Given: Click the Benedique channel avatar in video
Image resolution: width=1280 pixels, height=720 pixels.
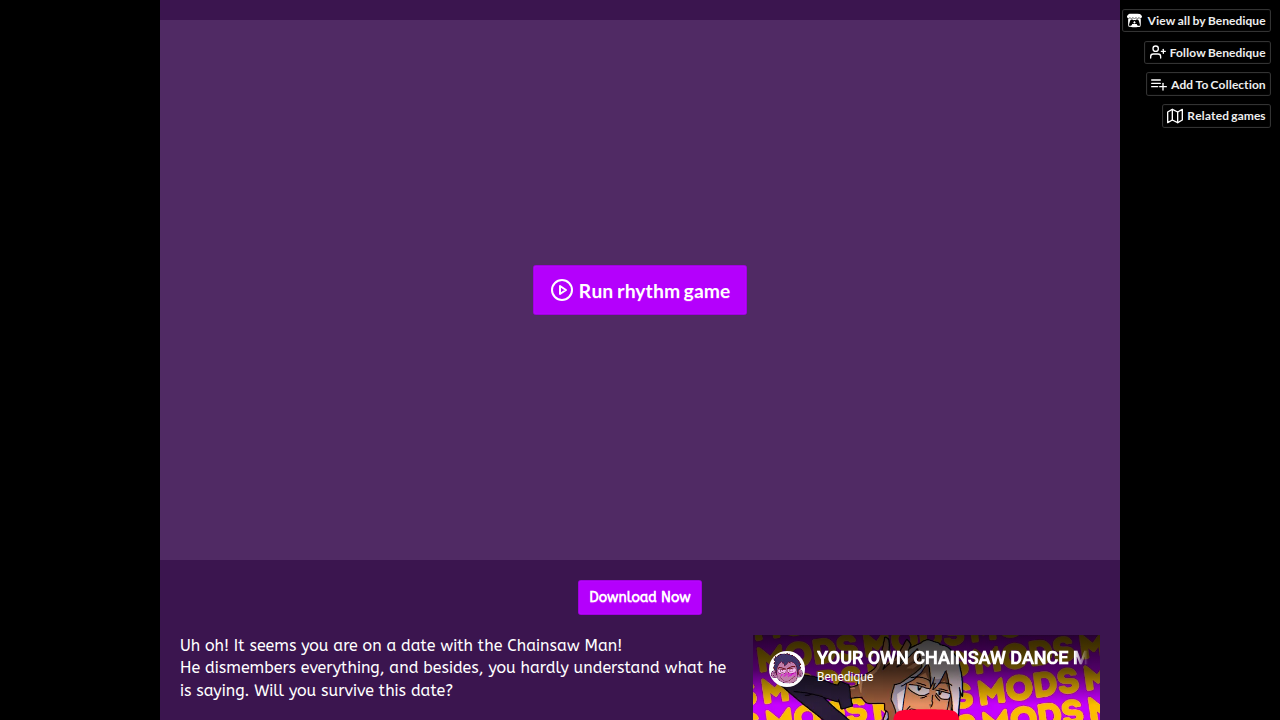Looking at the screenshot, I should [x=787, y=668].
